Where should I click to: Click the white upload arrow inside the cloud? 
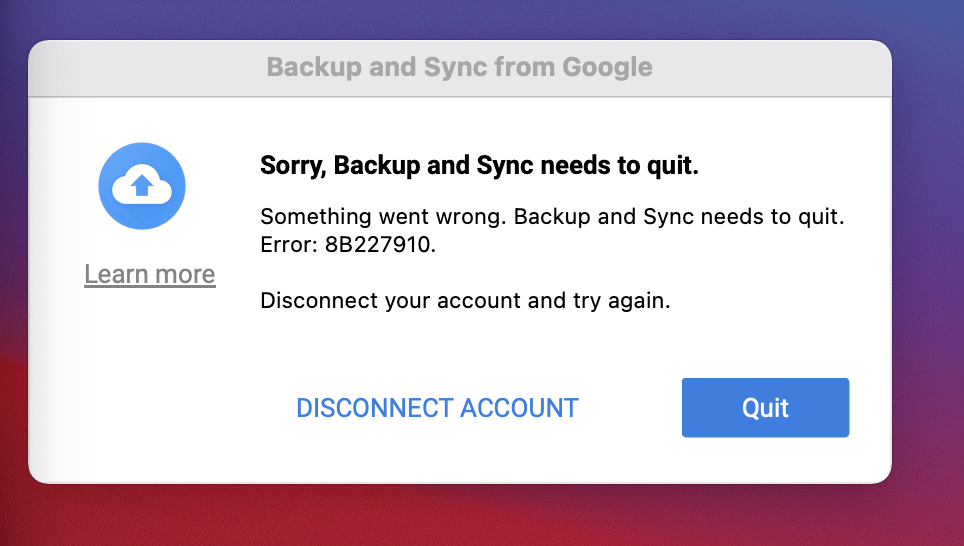point(142,185)
